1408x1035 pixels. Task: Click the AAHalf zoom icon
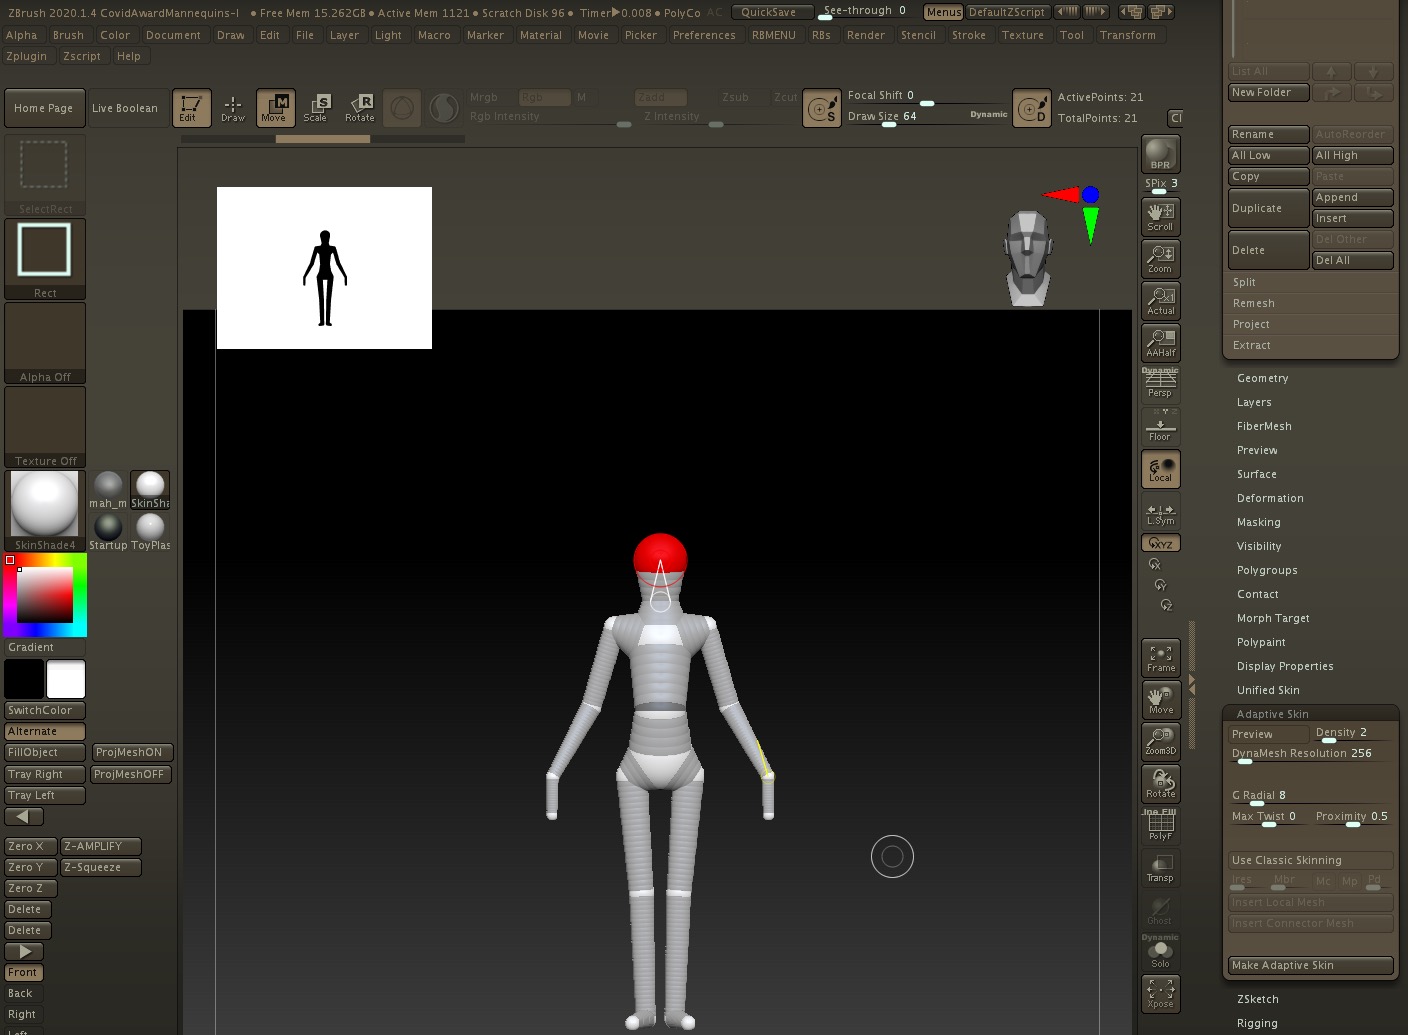[1160, 342]
